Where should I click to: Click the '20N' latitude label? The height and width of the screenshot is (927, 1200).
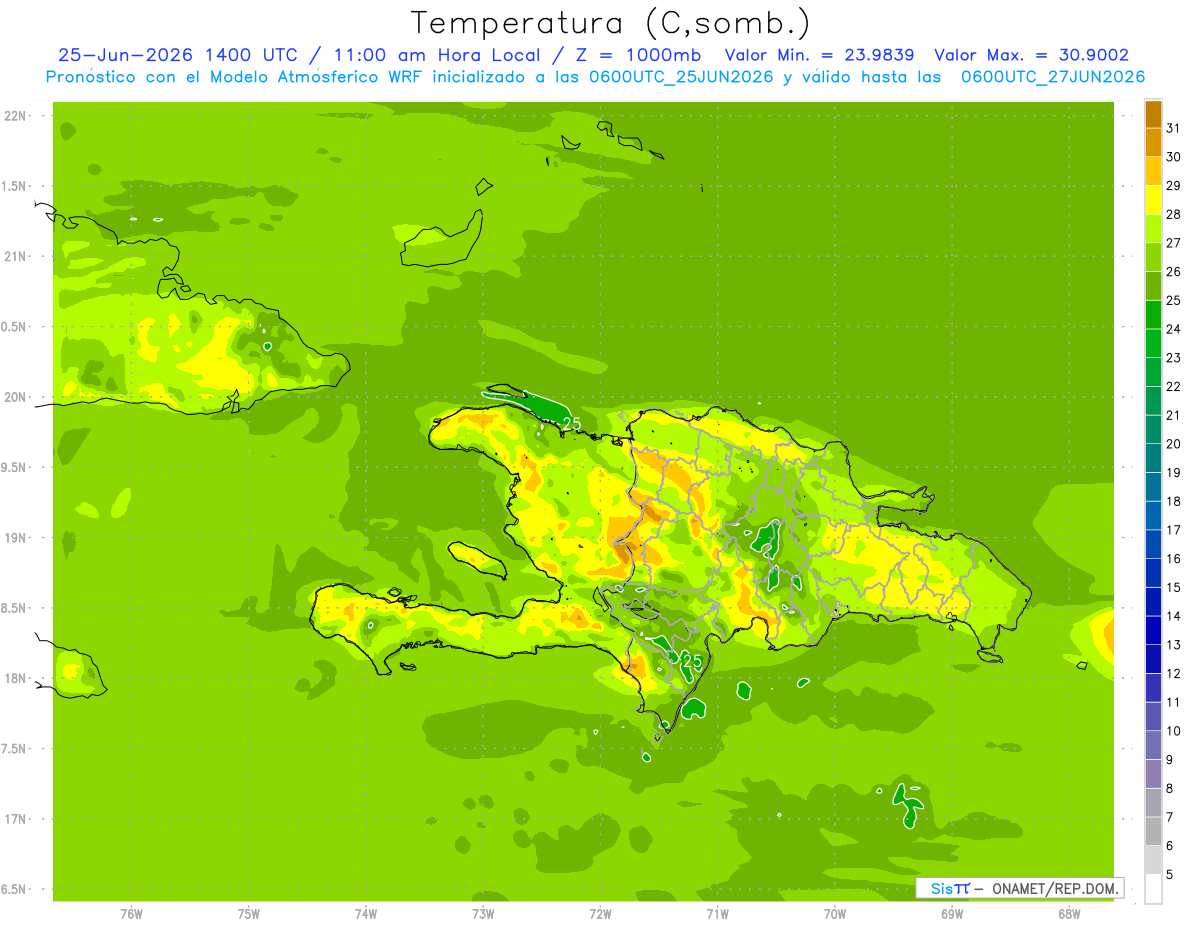pyautogui.click(x=16, y=397)
